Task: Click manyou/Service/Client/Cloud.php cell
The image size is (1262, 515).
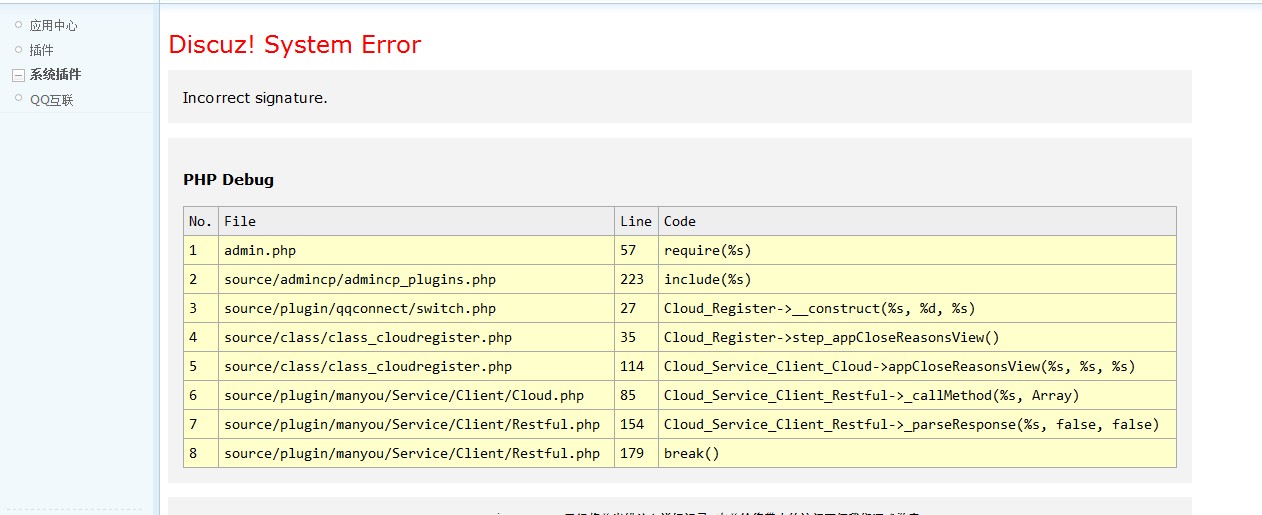Action: click(x=416, y=395)
